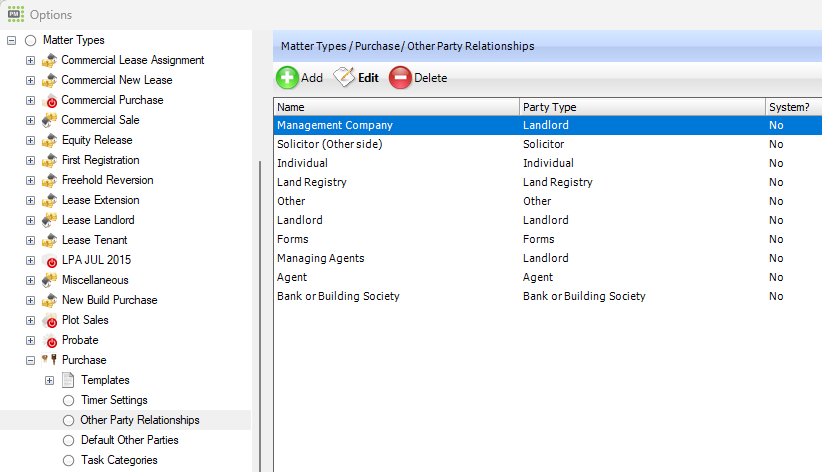Viewport: 822px width, 472px height.
Task: Sort by the System? column header
Action: [x=794, y=107]
